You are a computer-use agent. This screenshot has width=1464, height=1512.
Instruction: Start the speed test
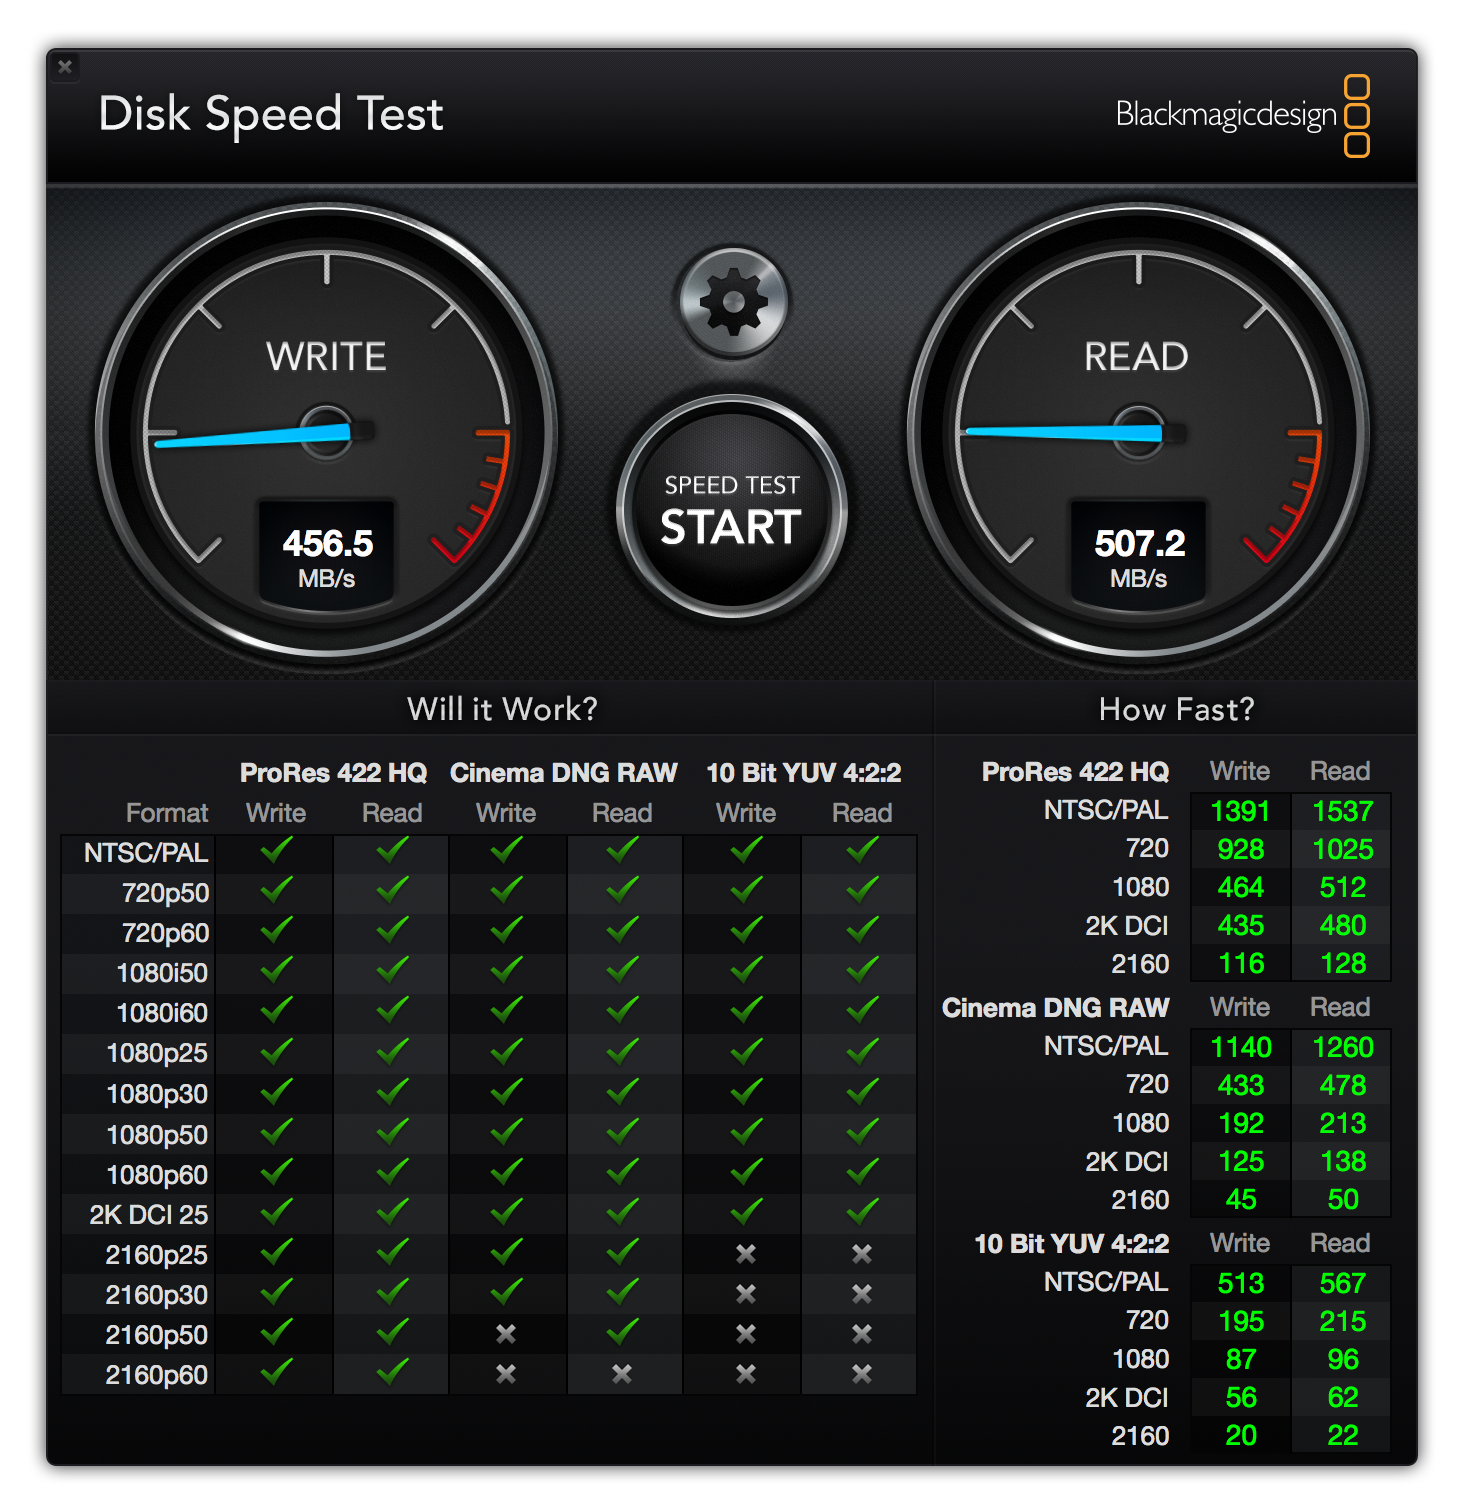tap(731, 508)
